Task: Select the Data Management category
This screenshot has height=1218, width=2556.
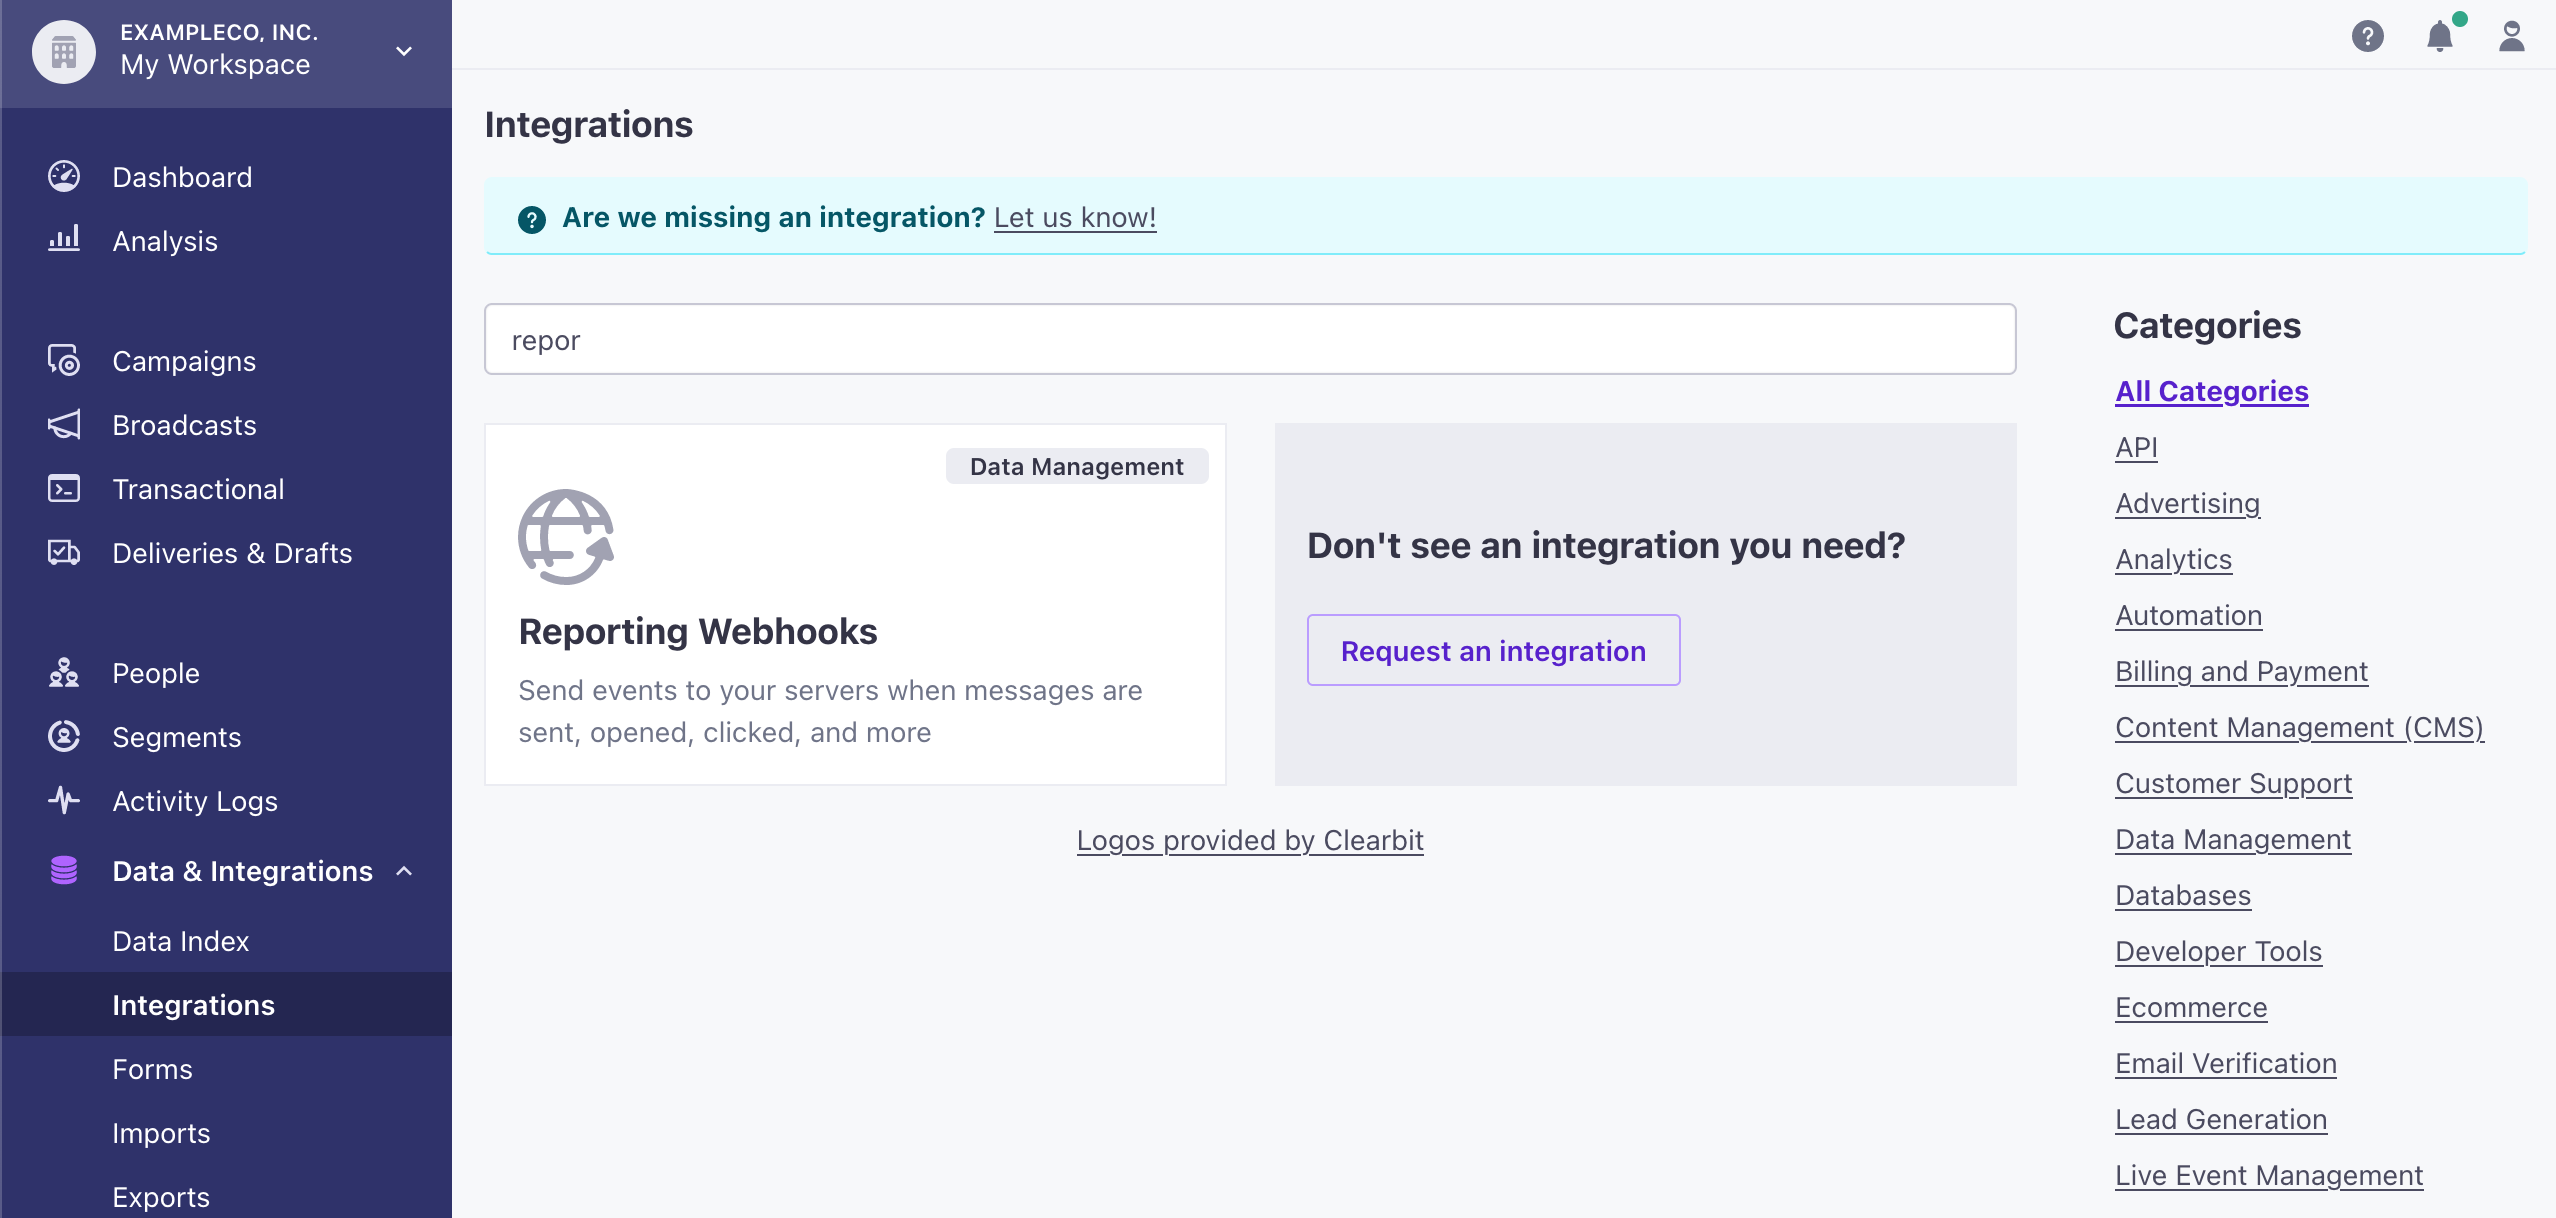Action: [x=2232, y=838]
